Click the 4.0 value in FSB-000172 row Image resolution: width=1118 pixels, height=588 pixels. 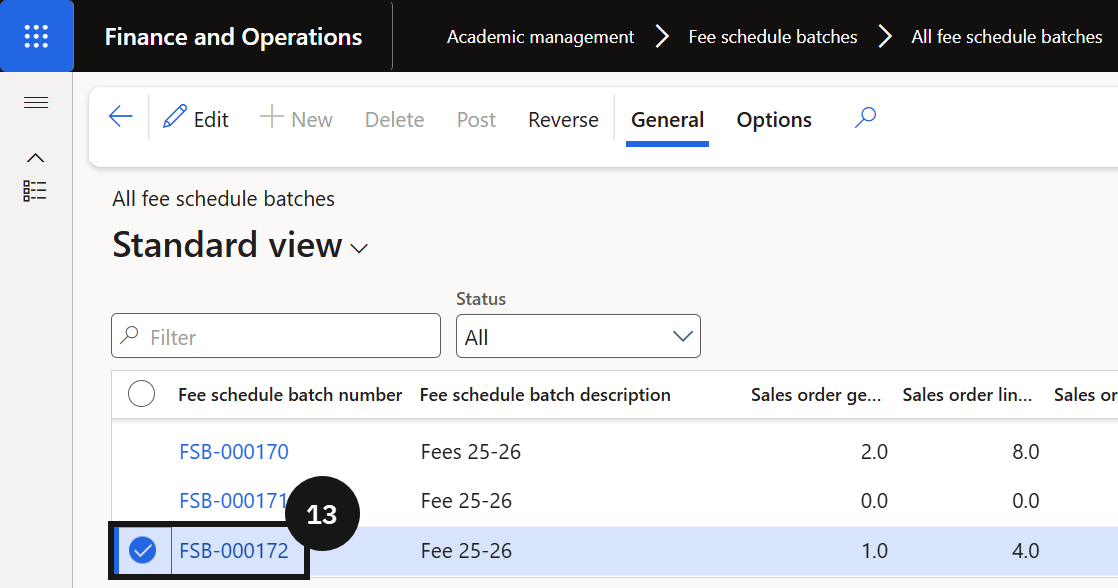[1026, 551]
